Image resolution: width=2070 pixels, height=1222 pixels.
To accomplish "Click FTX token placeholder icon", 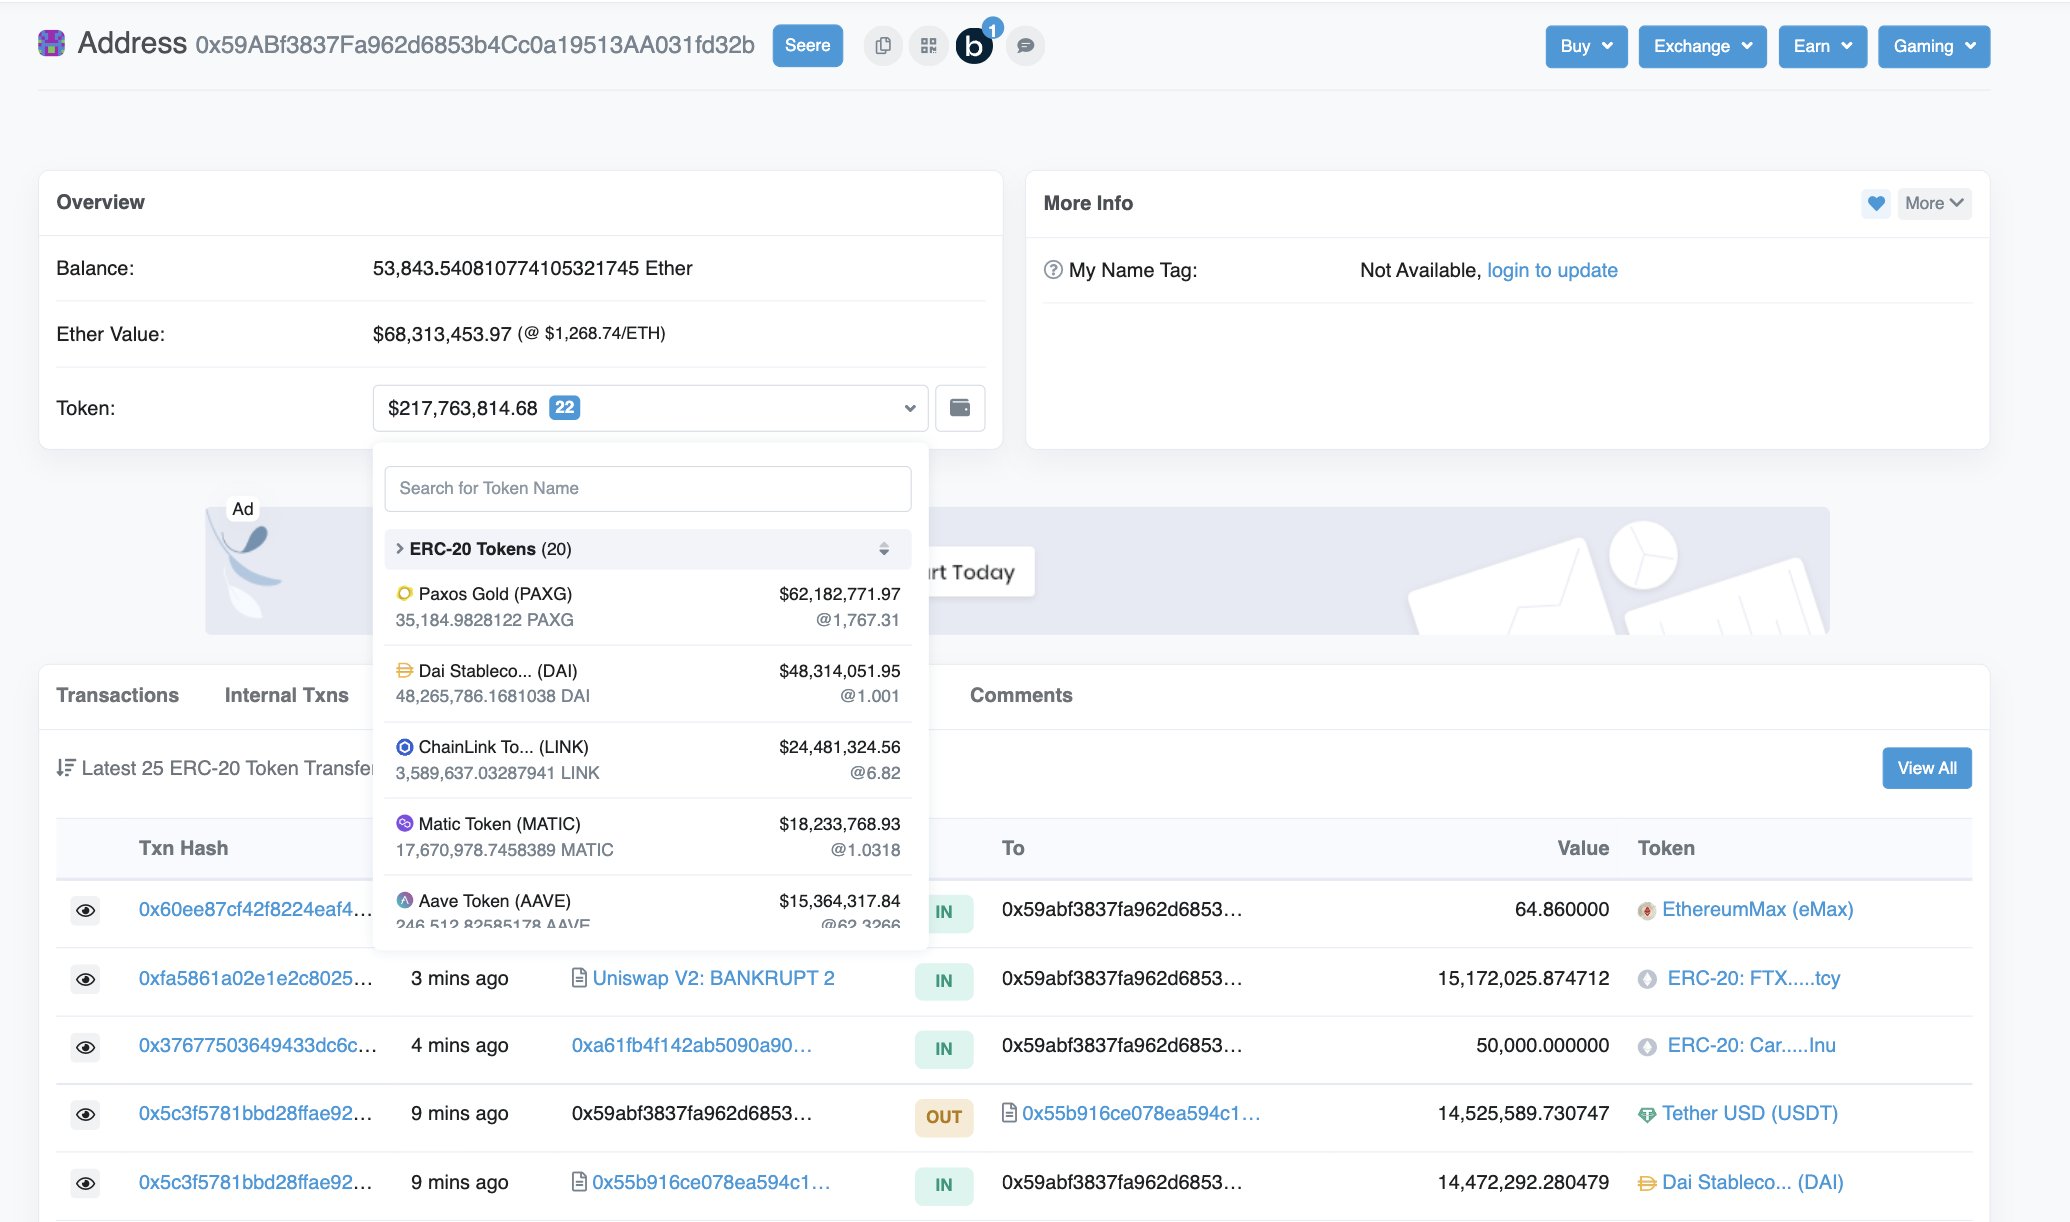I will (1647, 979).
